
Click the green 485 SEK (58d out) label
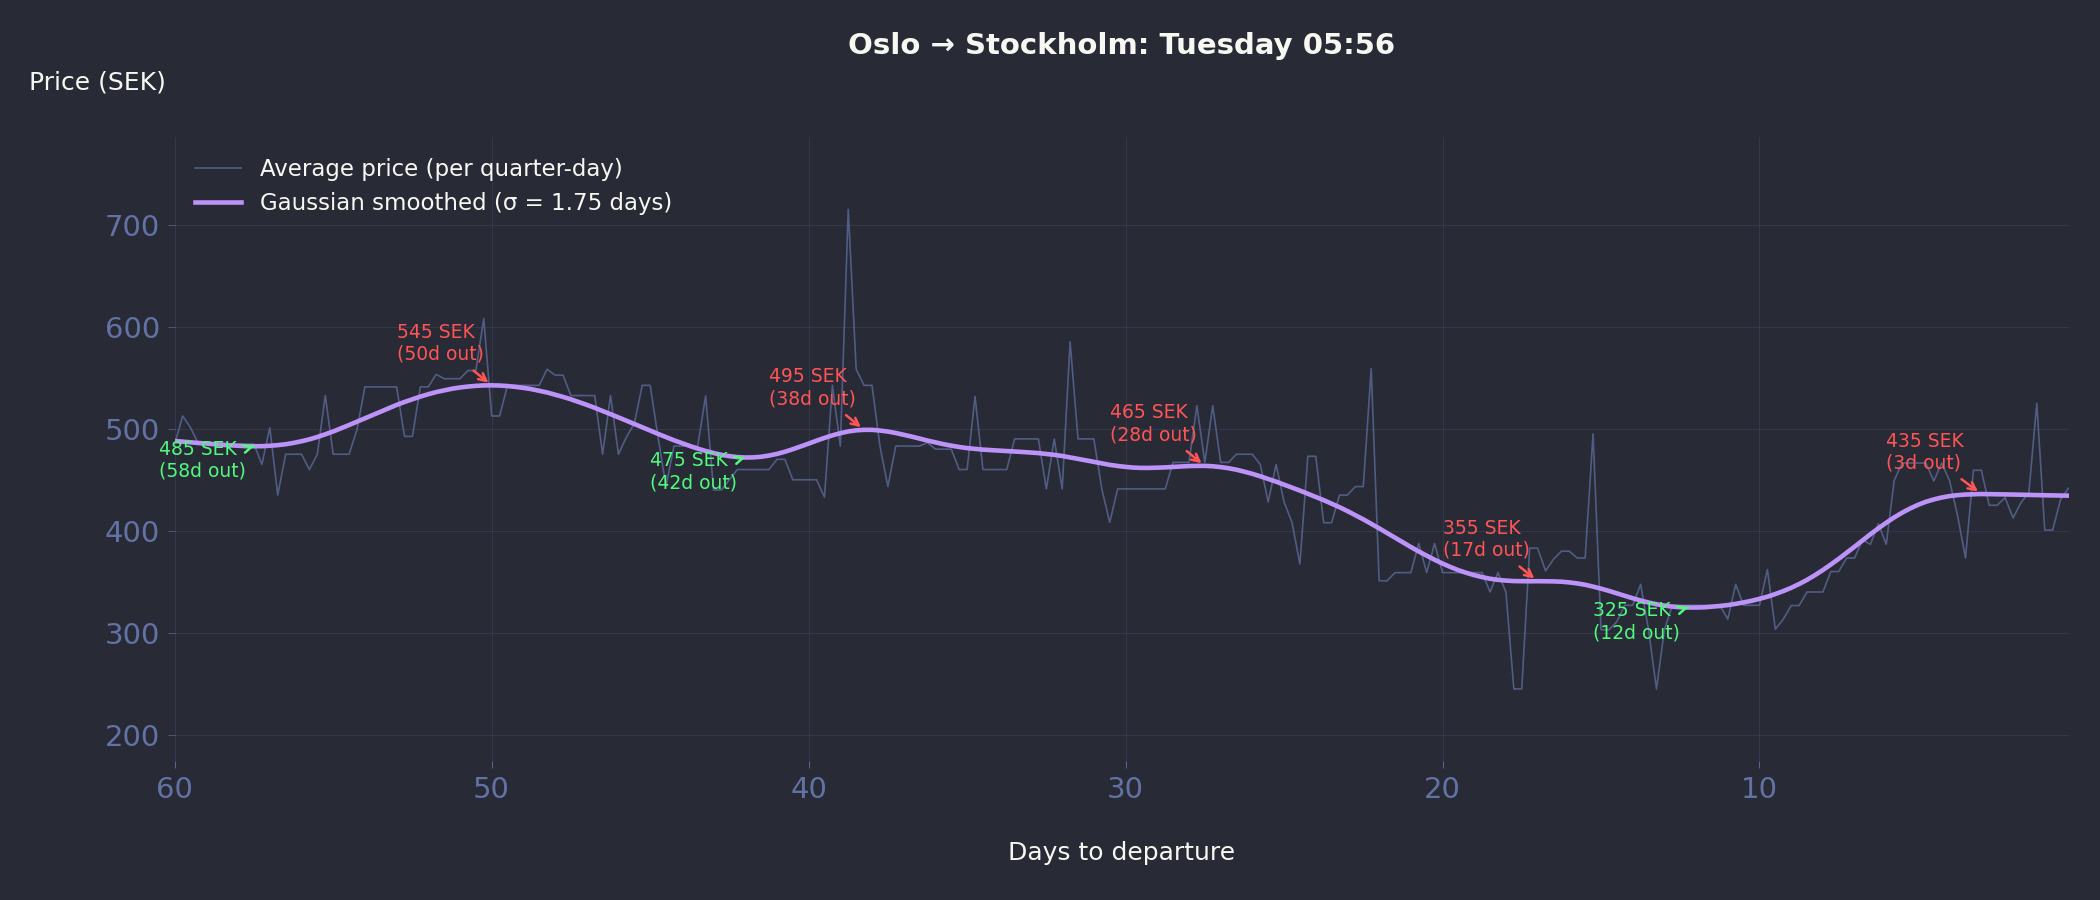tap(201, 460)
